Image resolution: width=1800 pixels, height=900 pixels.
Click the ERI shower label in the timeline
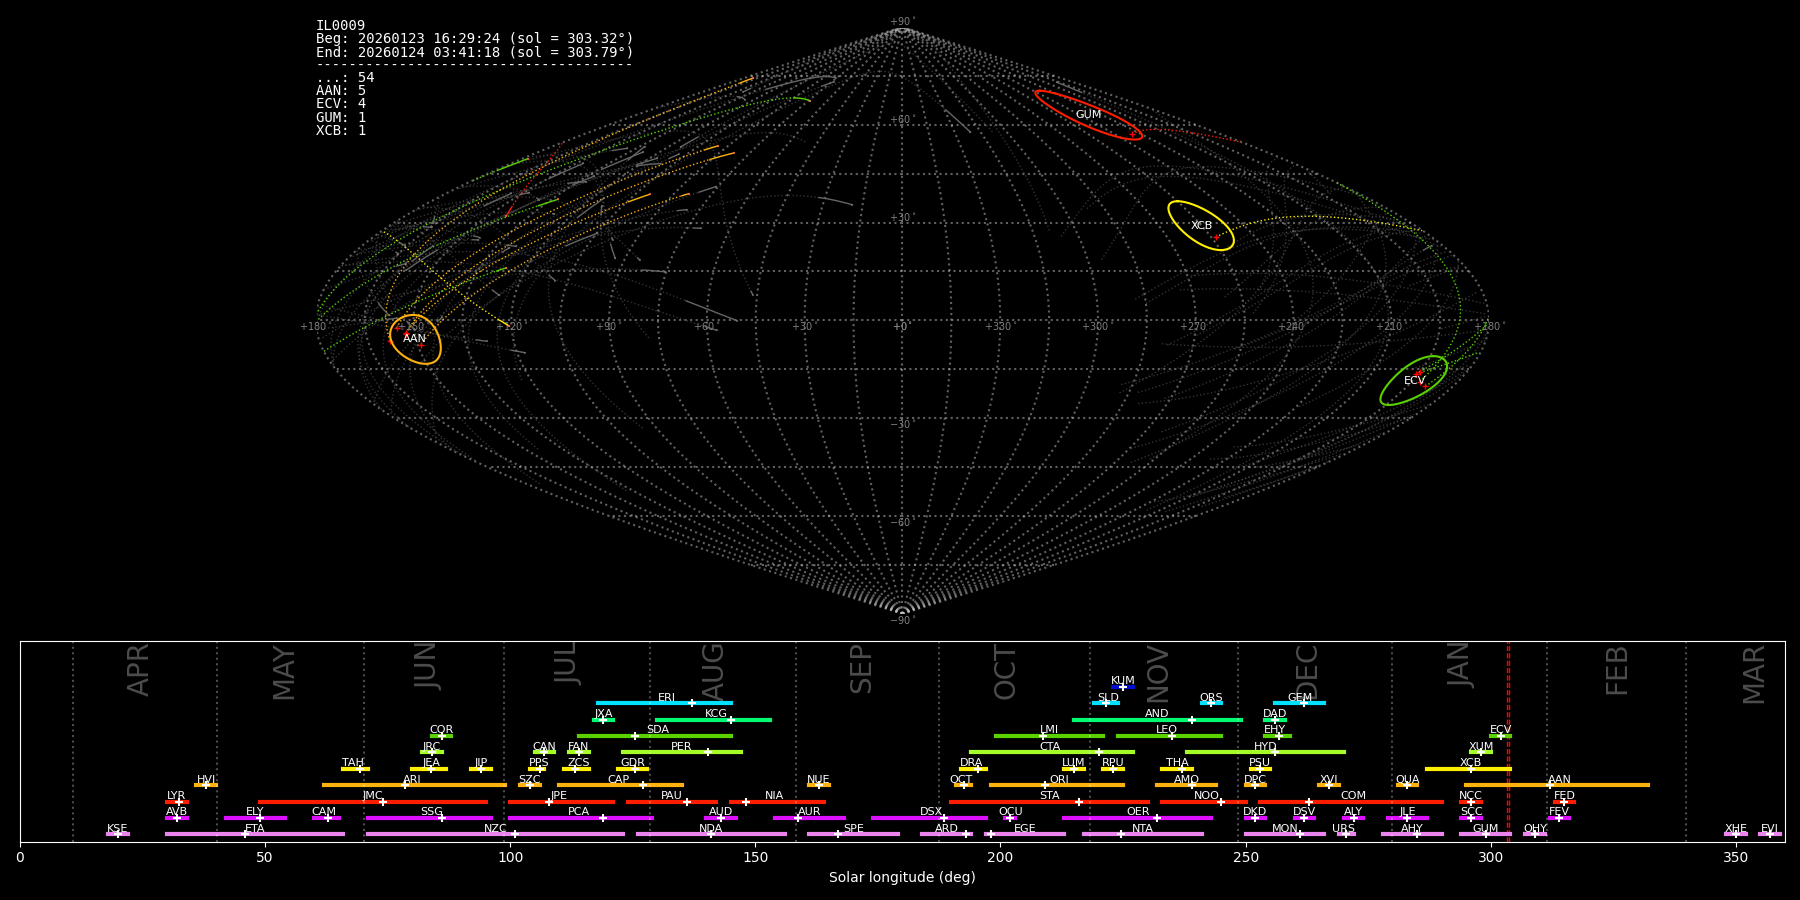[x=666, y=698]
